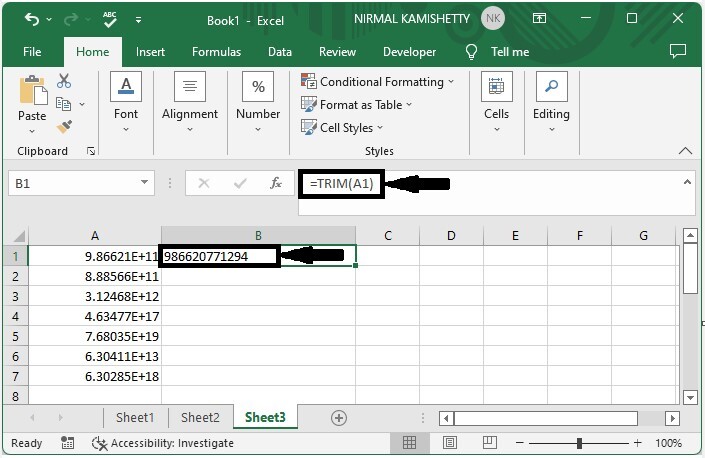Run the ABC spelling check icon

[x=109, y=19]
